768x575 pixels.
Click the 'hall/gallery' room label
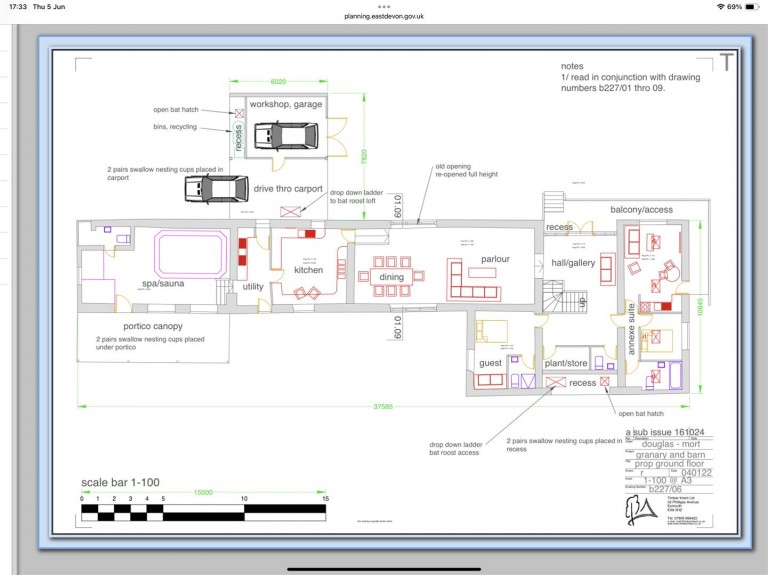pos(573,263)
